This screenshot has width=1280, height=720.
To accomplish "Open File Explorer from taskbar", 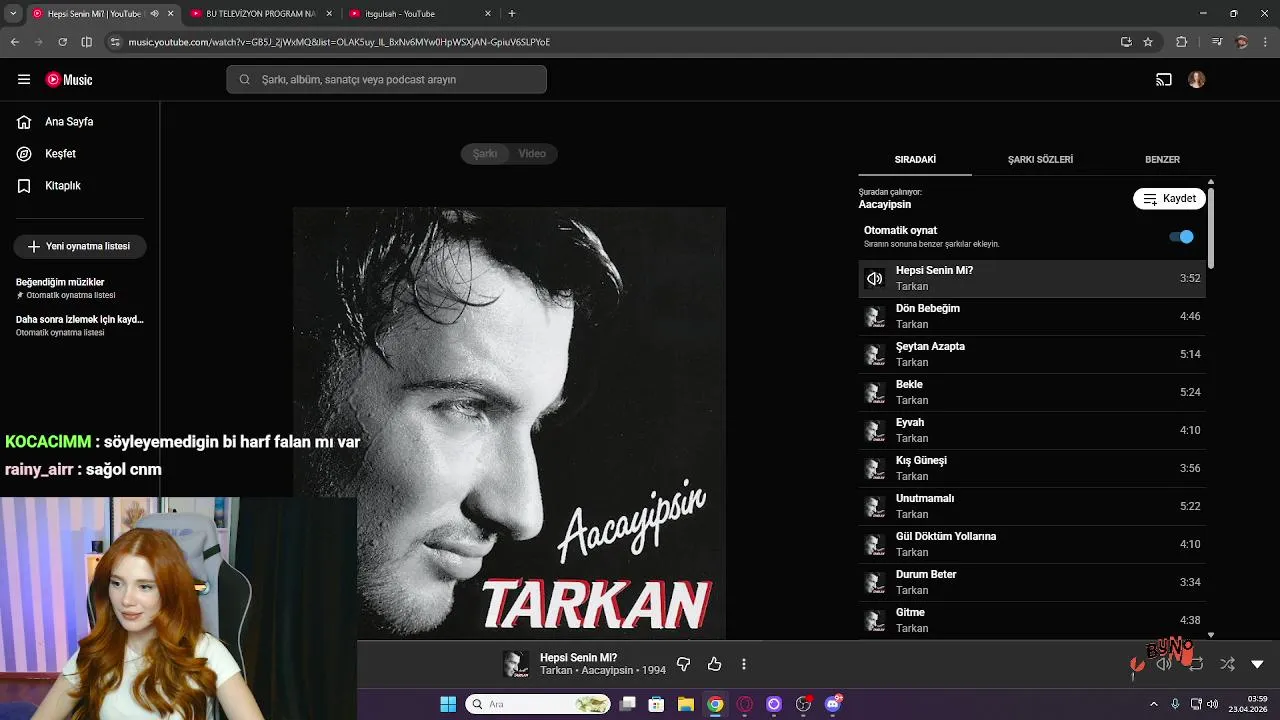I will [685, 704].
